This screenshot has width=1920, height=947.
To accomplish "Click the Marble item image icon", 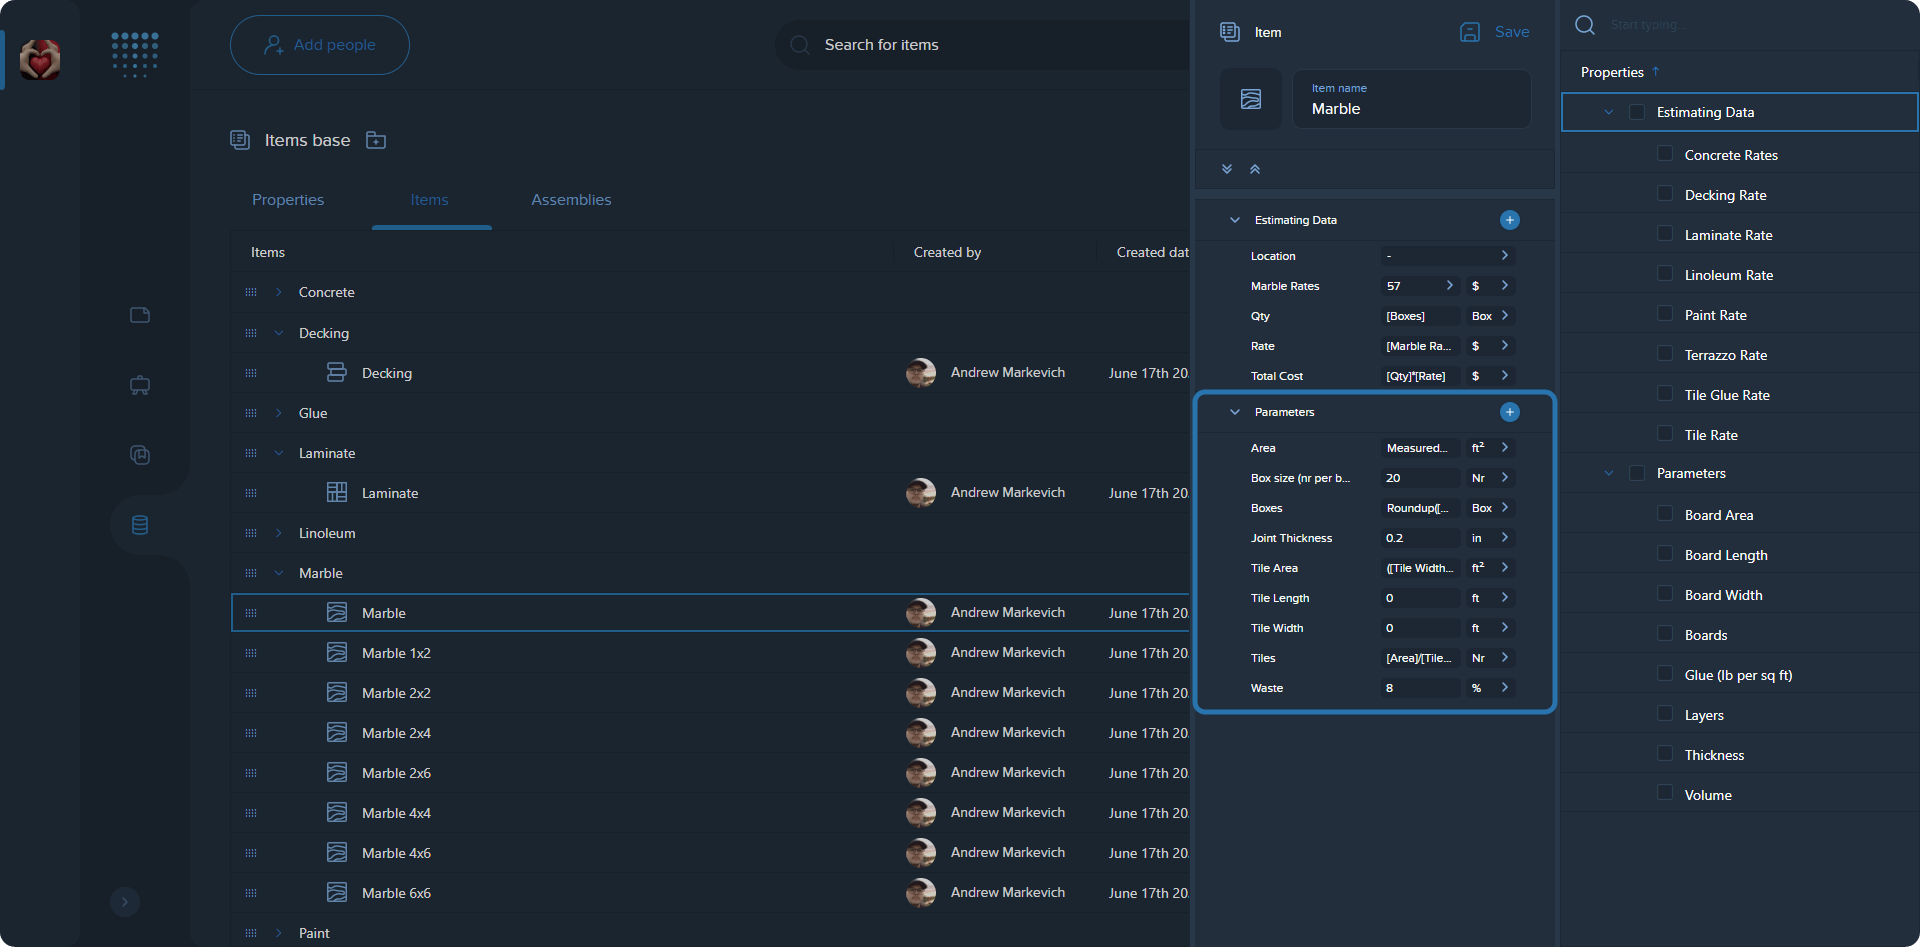I will point(1251,99).
